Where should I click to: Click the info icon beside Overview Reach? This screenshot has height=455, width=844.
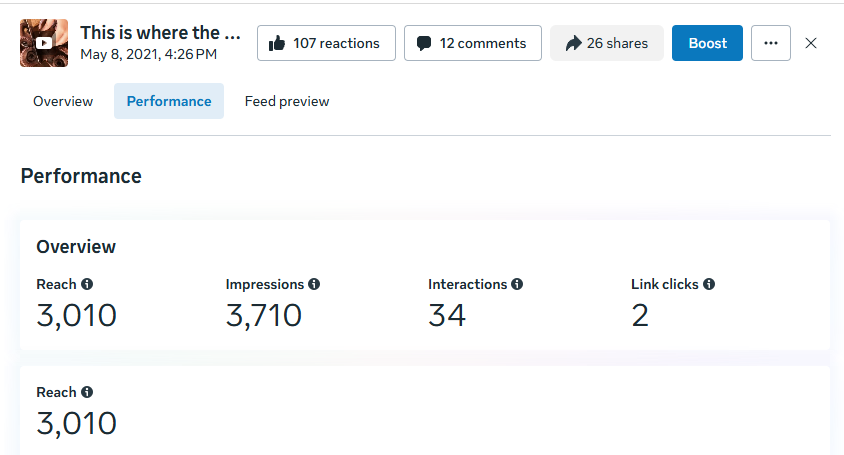(x=87, y=284)
